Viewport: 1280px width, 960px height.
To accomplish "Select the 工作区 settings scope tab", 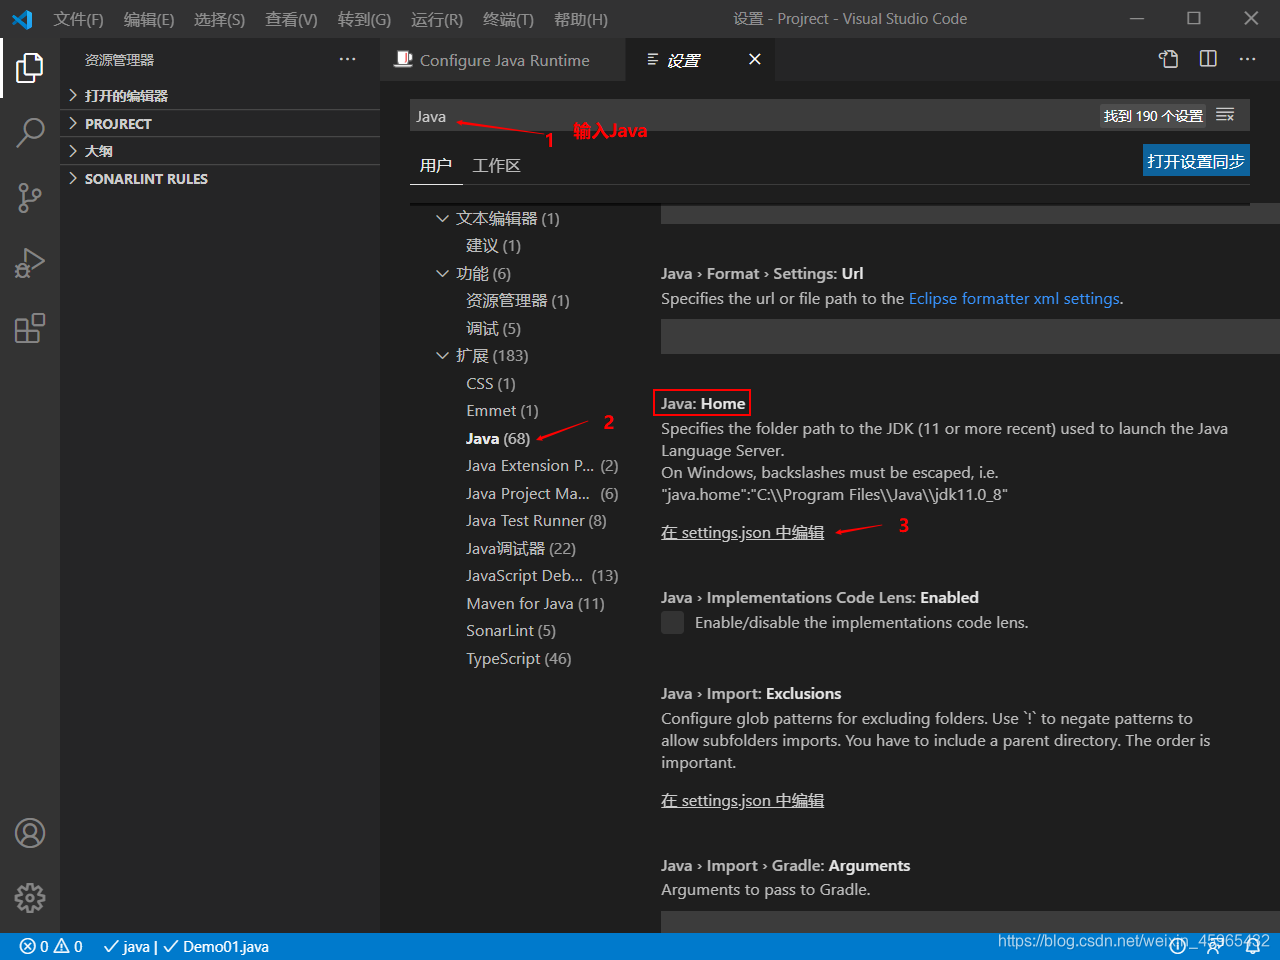I will coord(496,165).
